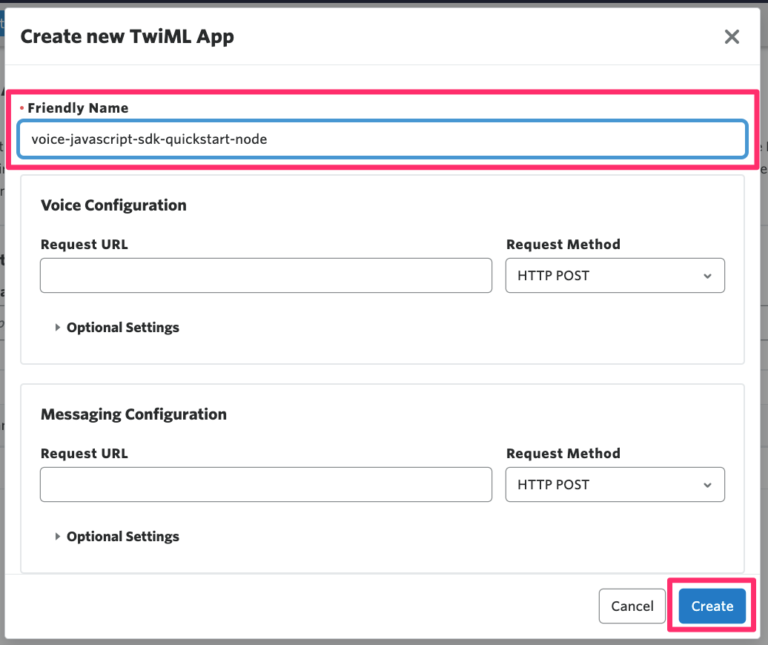The height and width of the screenshot is (645, 768).
Task: Click the Create new TwiML App title
Action: click(127, 37)
